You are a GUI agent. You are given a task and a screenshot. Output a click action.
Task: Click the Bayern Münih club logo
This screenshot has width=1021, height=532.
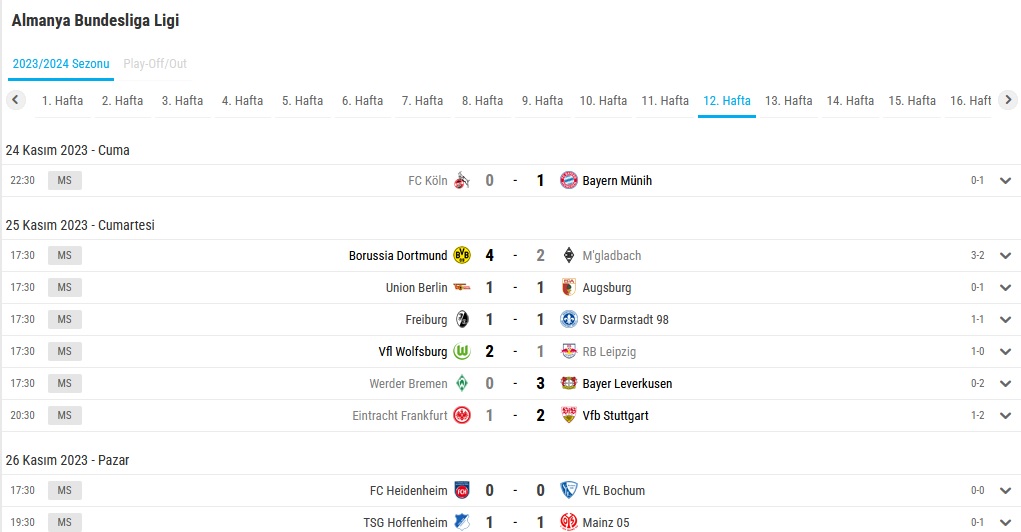(568, 180)
